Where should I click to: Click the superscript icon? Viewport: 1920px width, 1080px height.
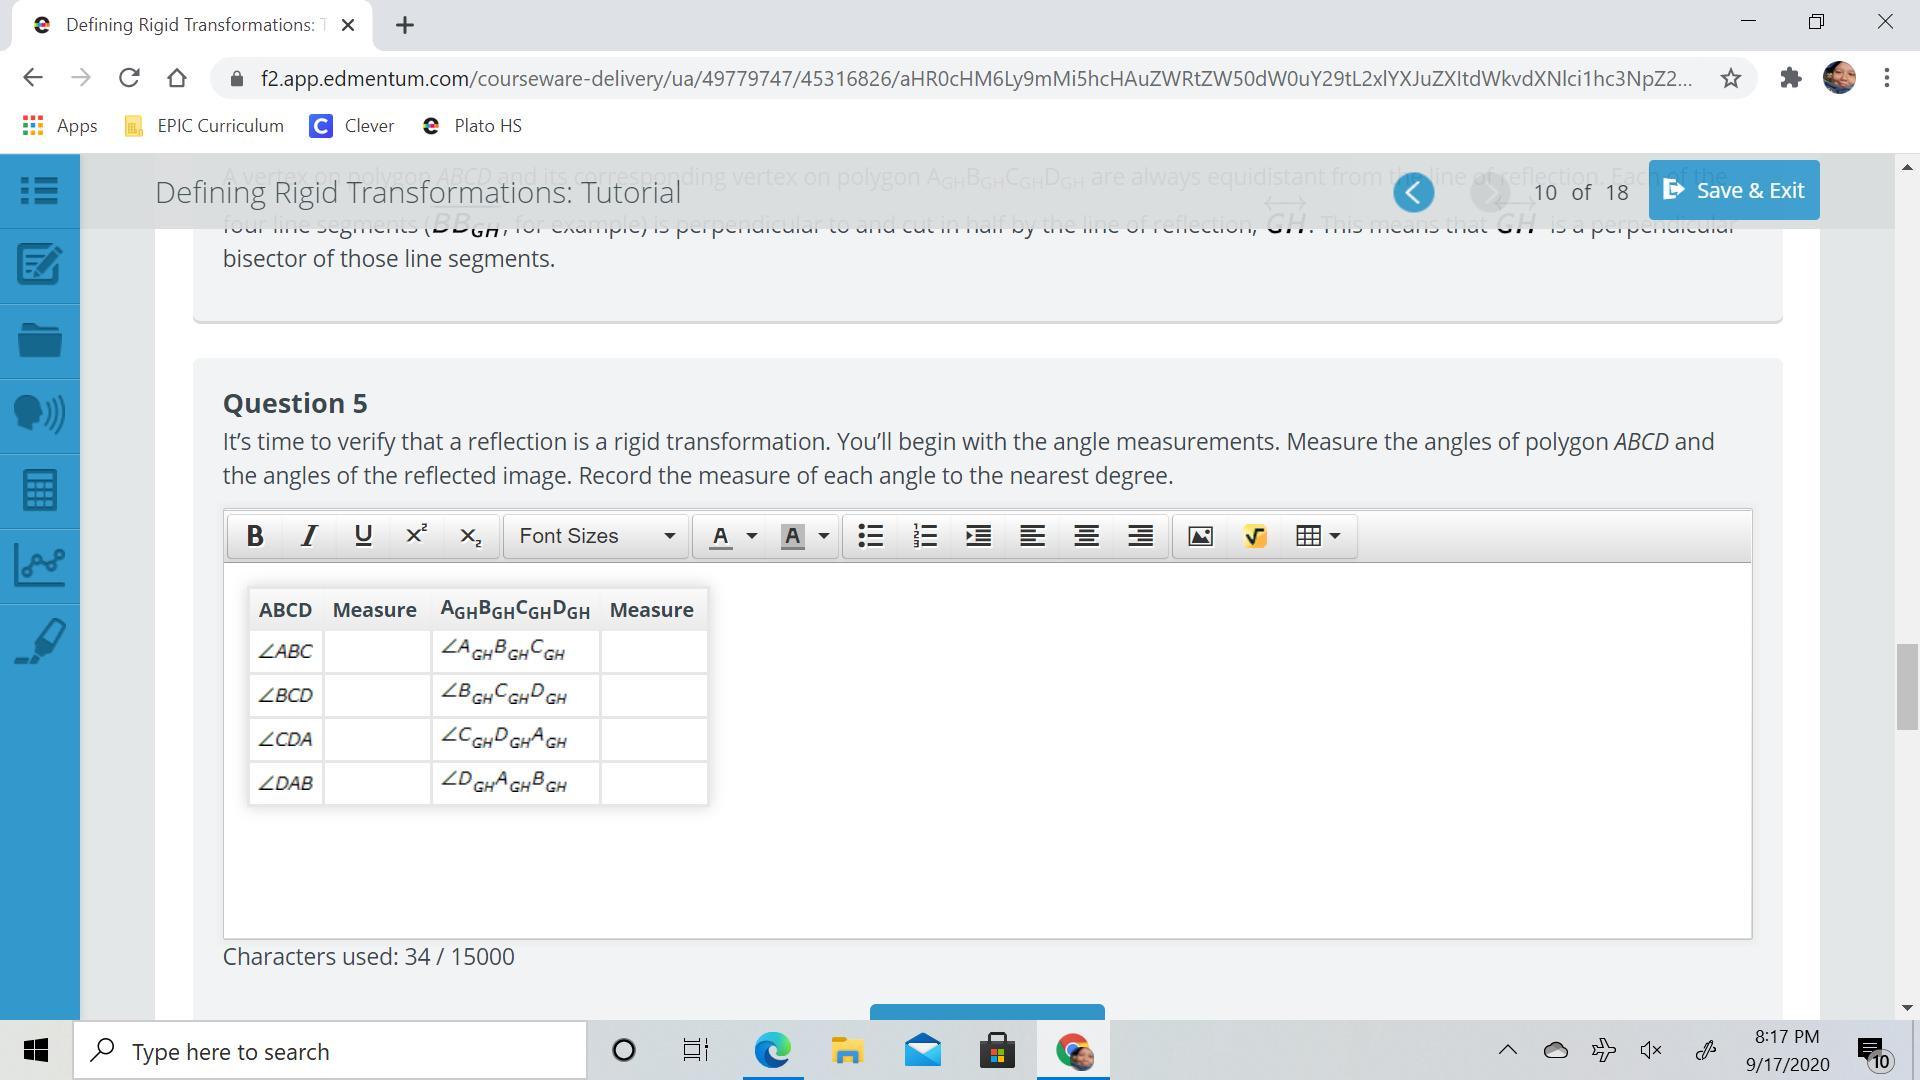416,536
